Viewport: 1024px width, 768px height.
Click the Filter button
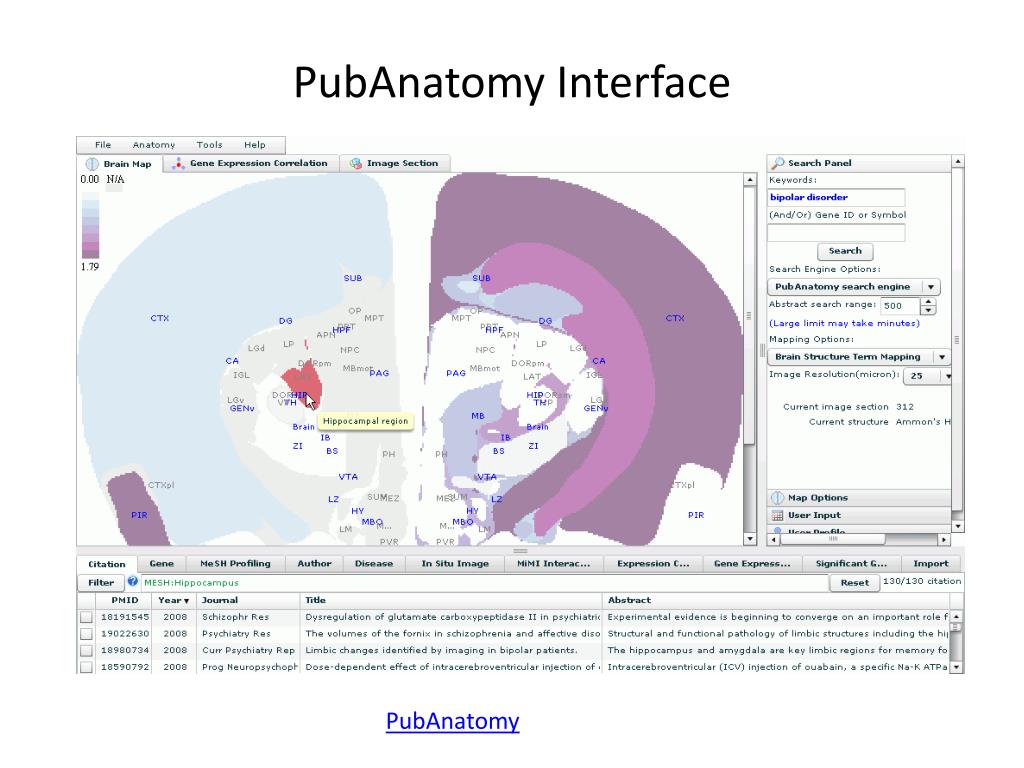[101, 583]
